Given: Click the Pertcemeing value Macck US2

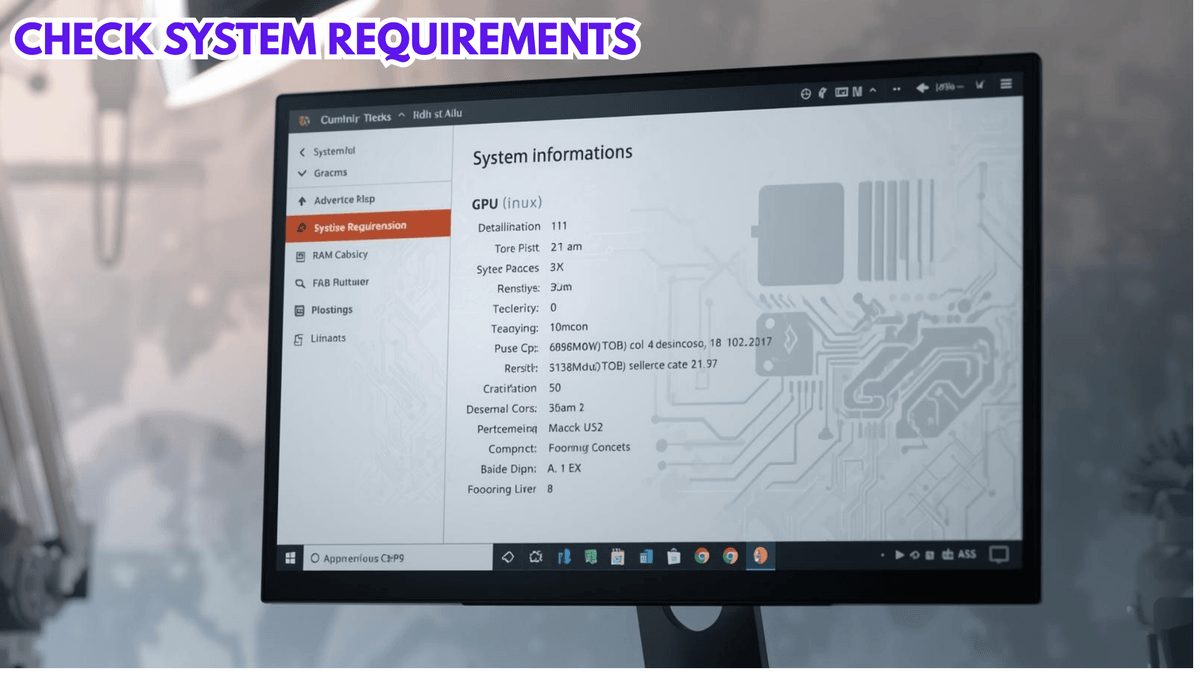Looking at the screenshot, I should click(575, 428).
